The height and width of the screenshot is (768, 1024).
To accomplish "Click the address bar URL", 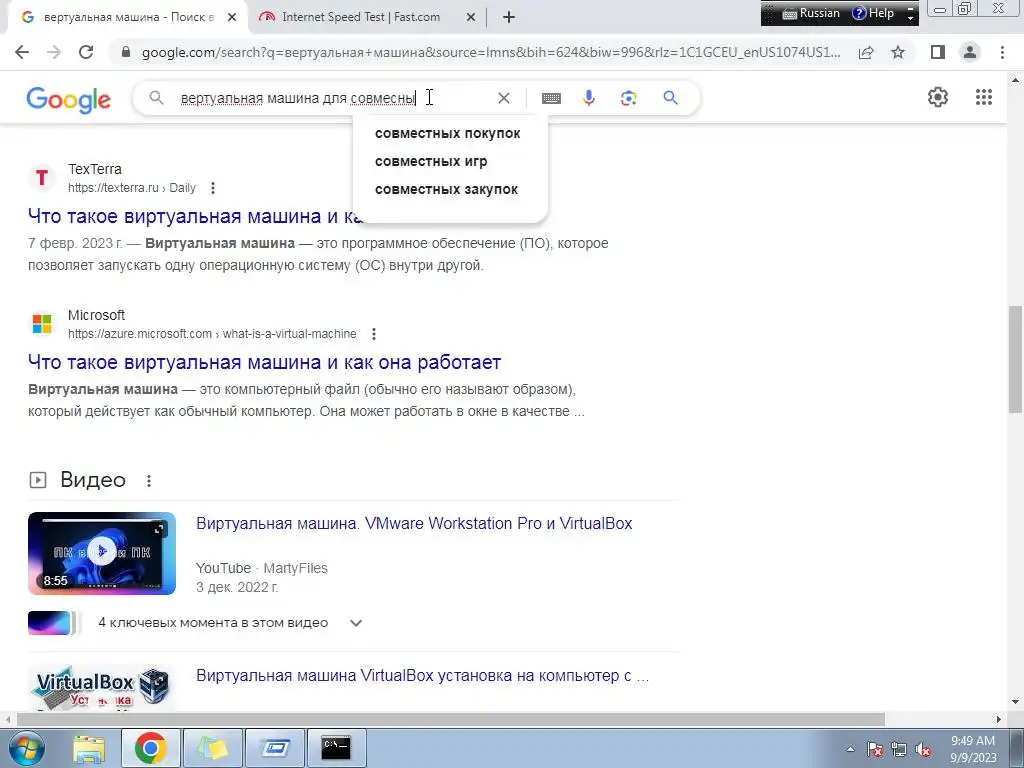I will pos(491,52).
